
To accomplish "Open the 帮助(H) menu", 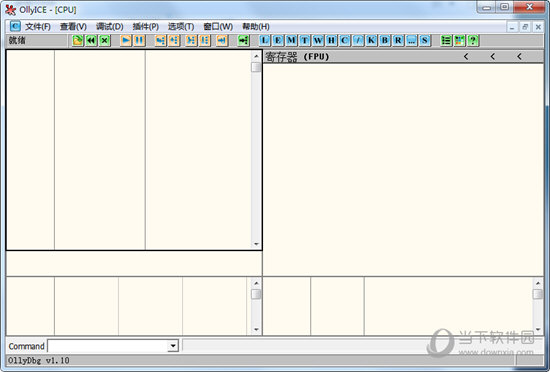I will pyautogui.click(x=256, y=27).
